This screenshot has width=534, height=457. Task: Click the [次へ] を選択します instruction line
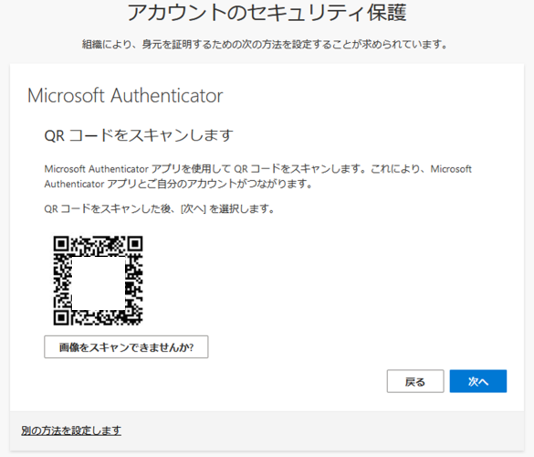[159, 208]
